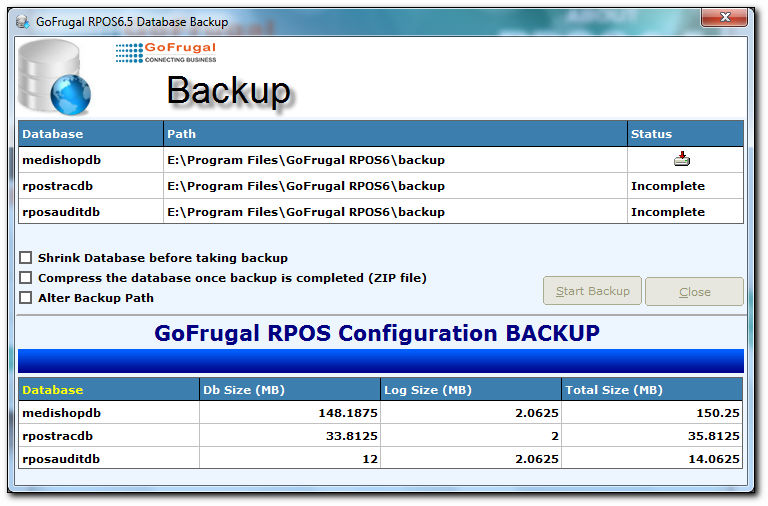Click the Log Size (MB) column header

pos(471,390)
